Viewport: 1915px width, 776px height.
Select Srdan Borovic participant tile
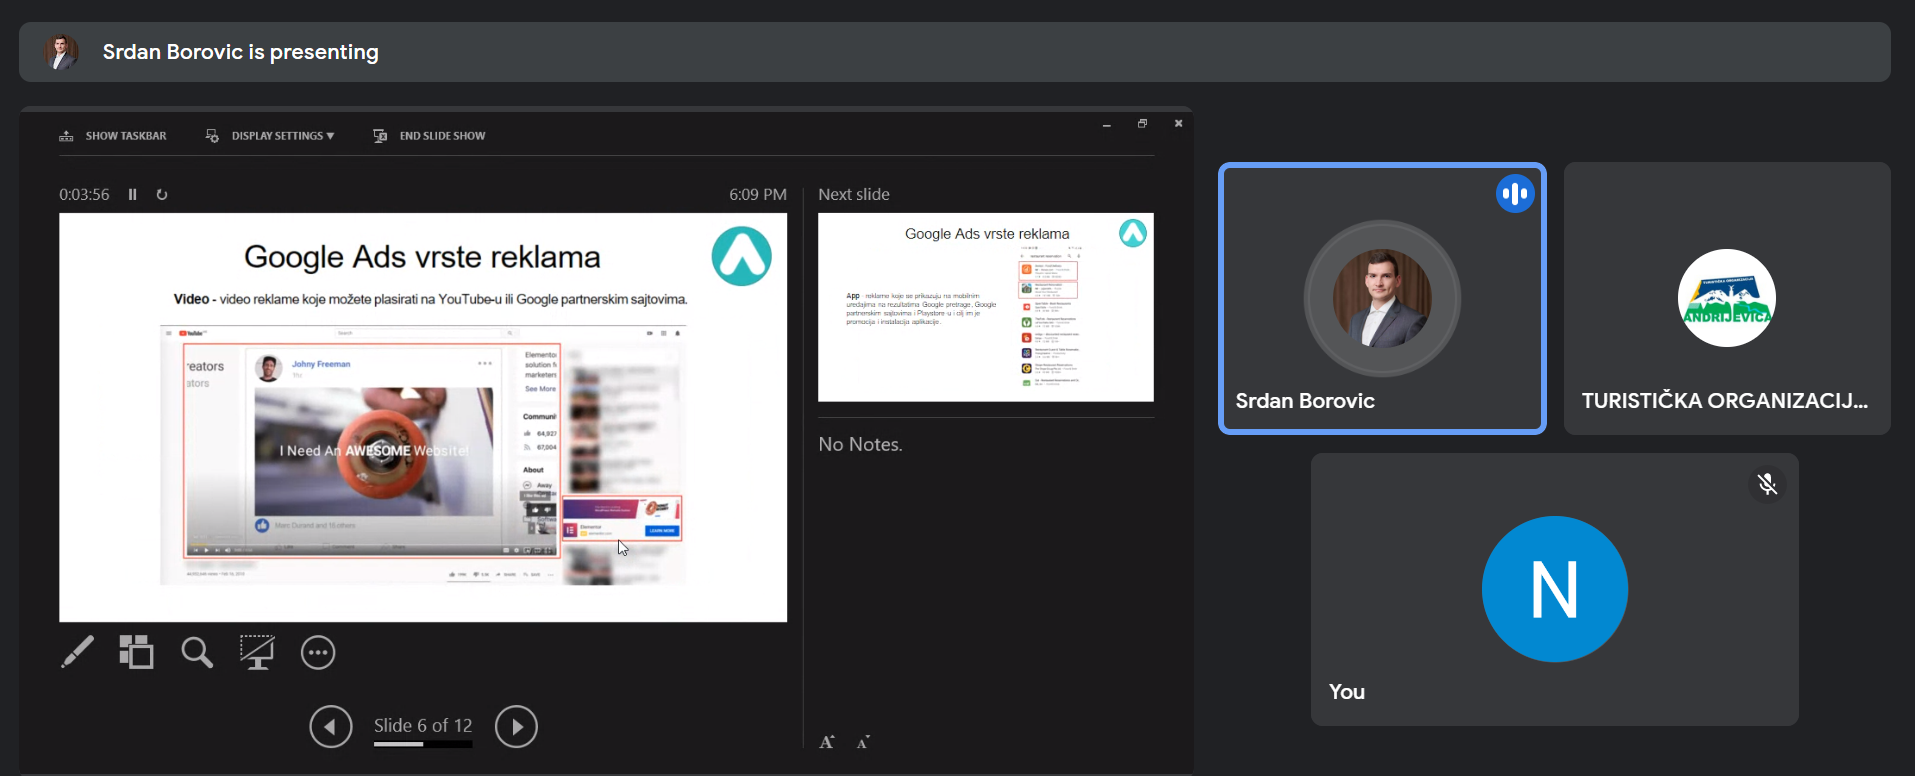[x=1382, y=298]
